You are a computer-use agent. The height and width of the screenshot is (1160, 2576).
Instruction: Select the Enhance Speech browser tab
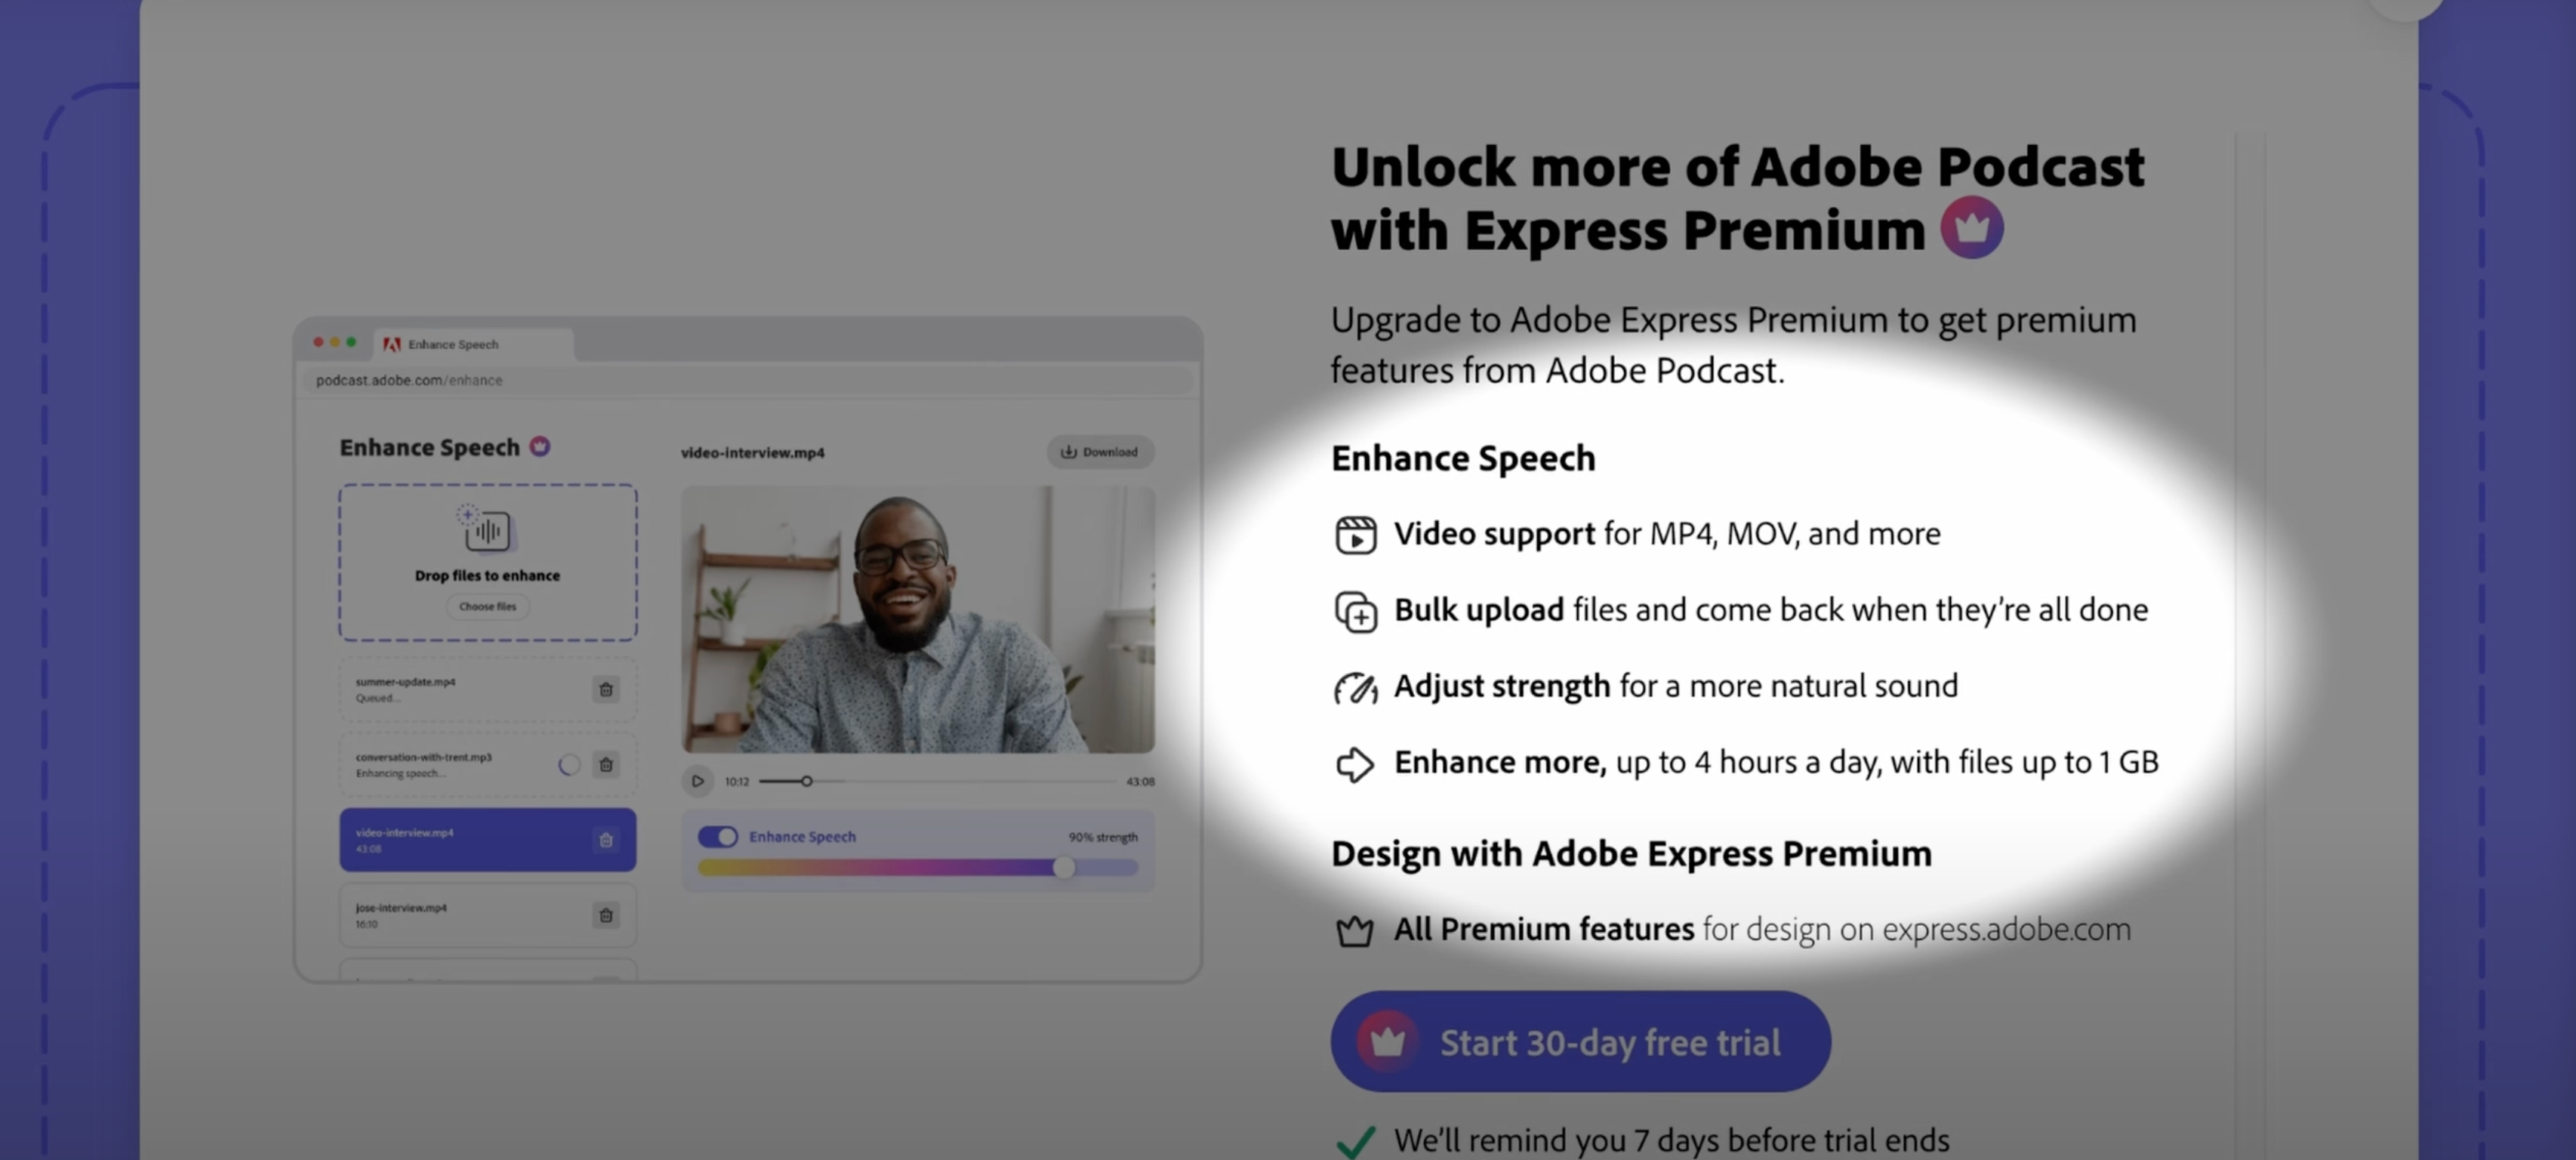473,344
